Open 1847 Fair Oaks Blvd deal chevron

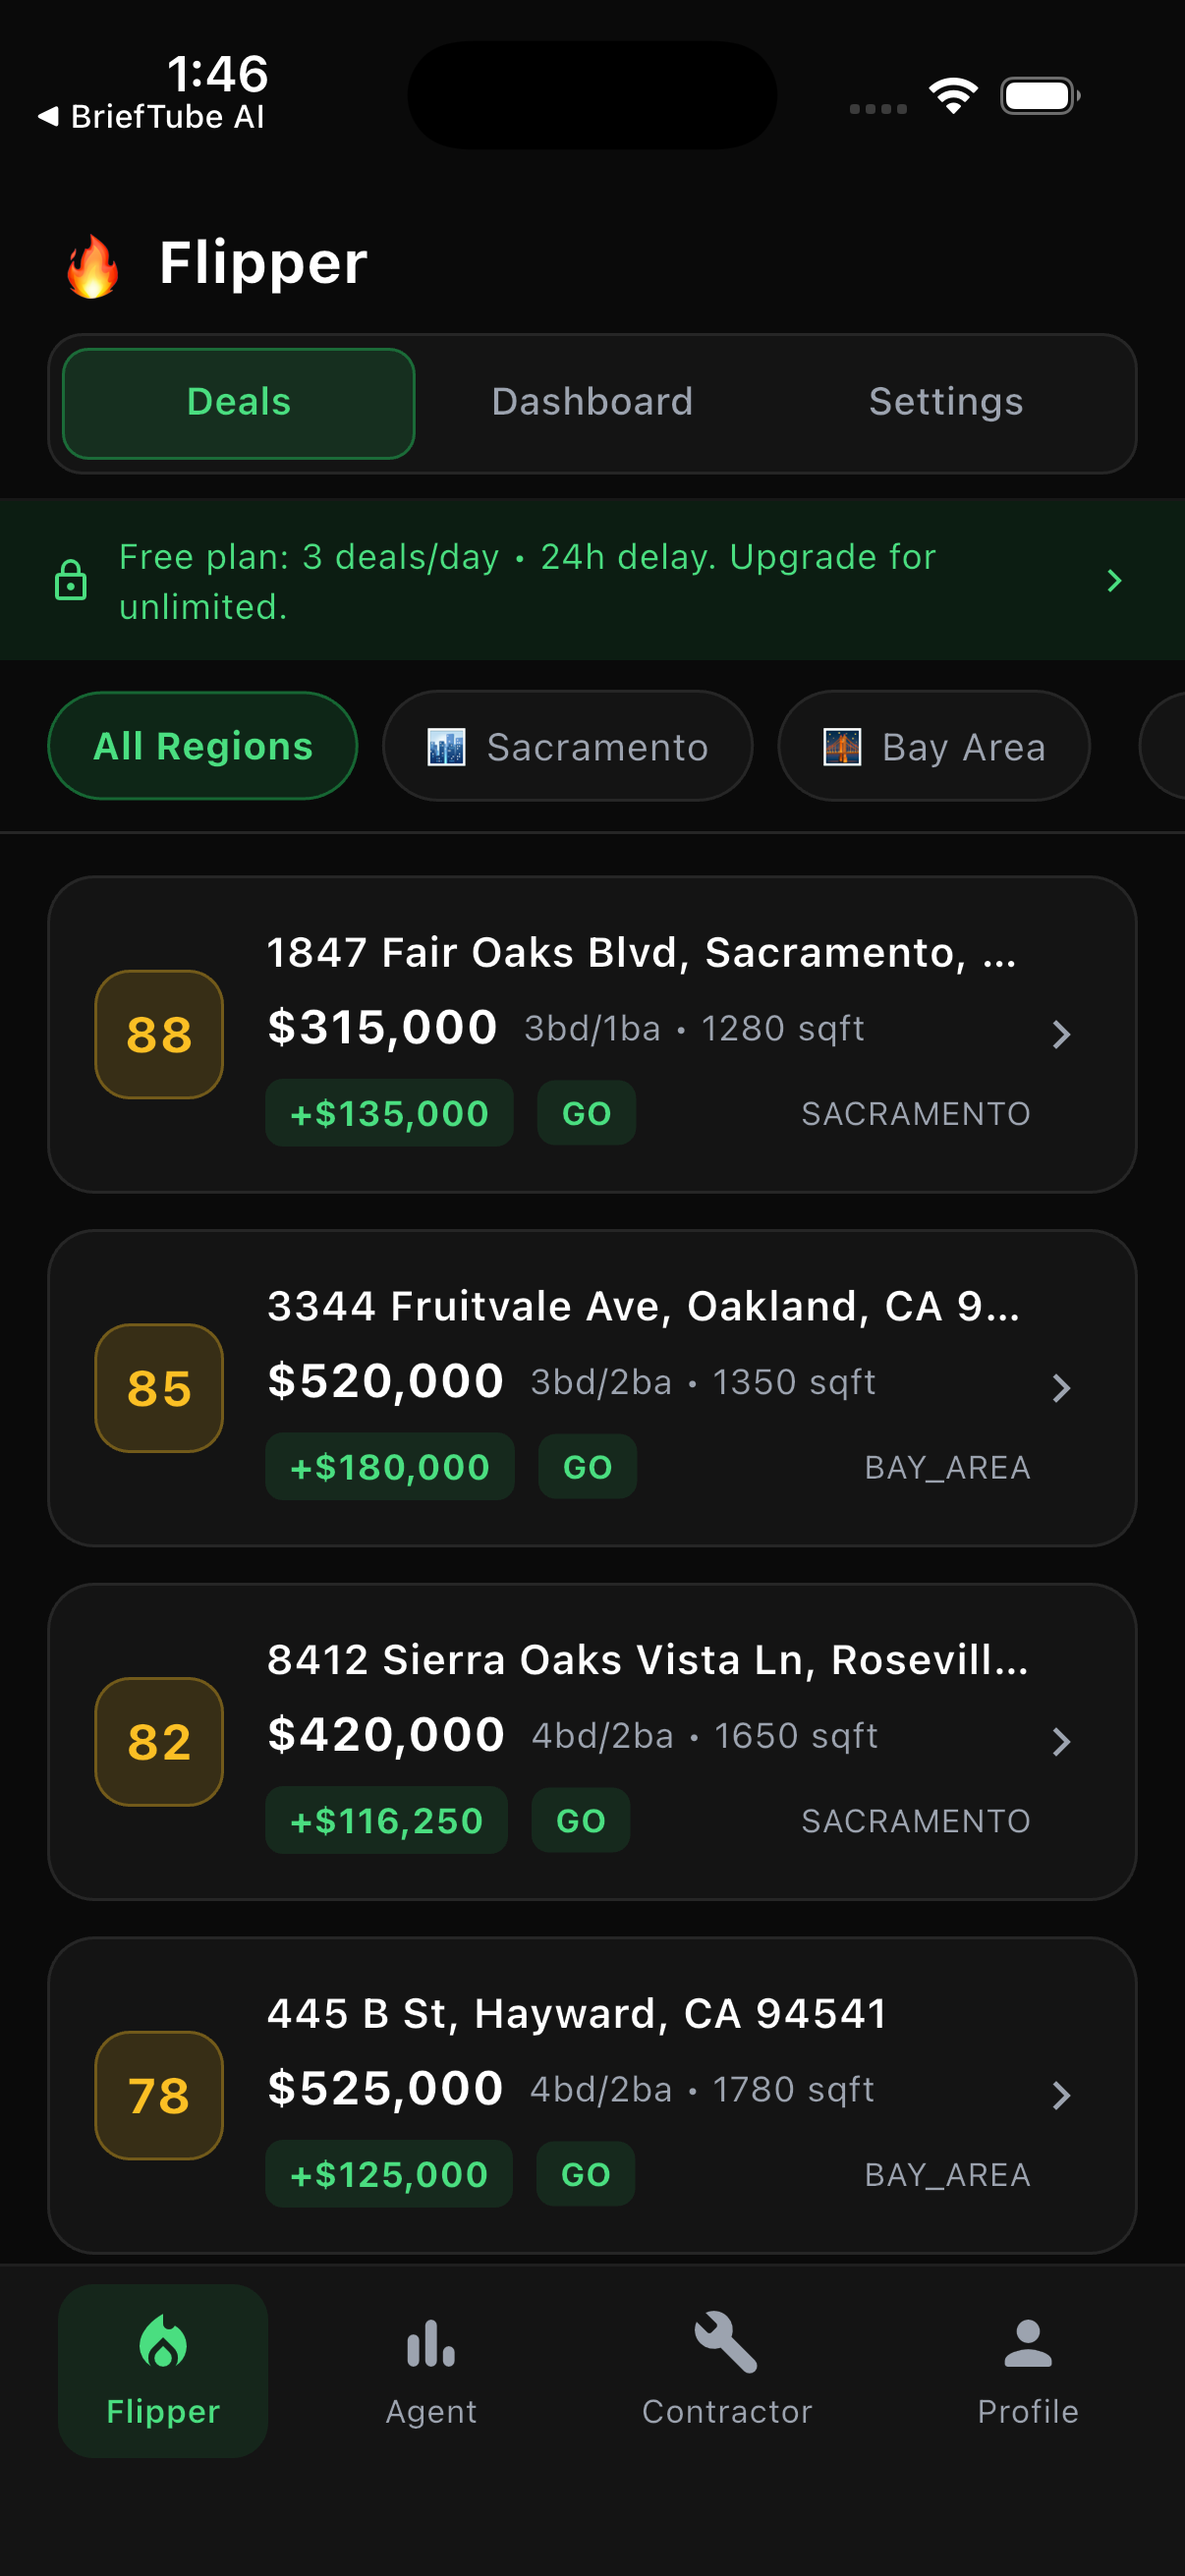pyautogui.click(x=1061, y=1034)
